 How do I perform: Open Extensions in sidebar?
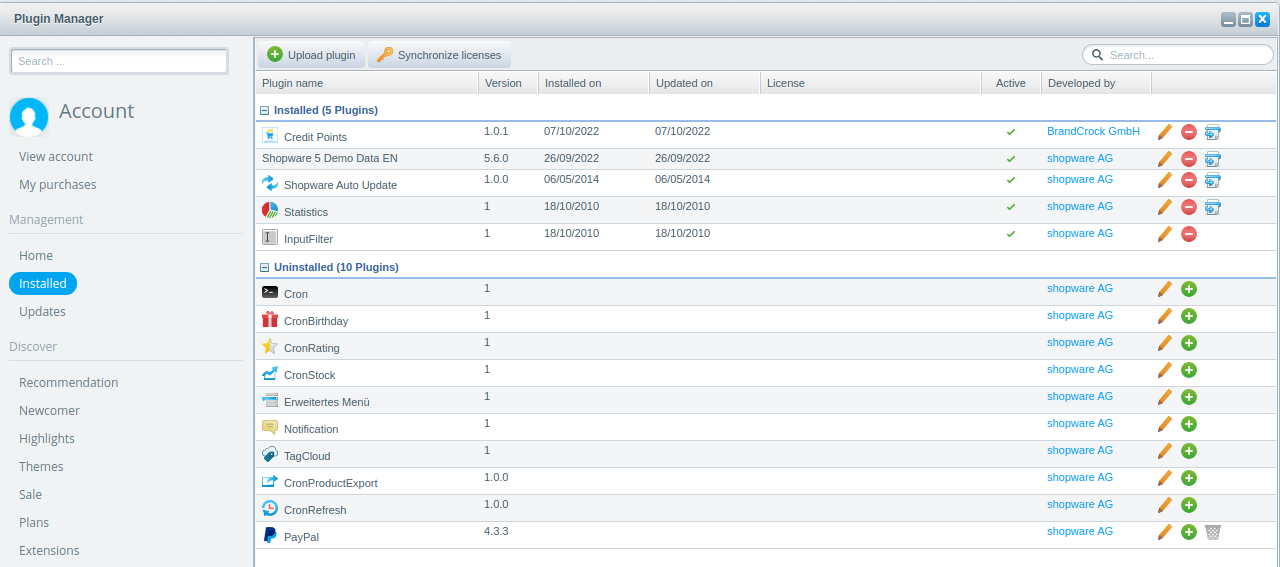[x=49, y=550]
